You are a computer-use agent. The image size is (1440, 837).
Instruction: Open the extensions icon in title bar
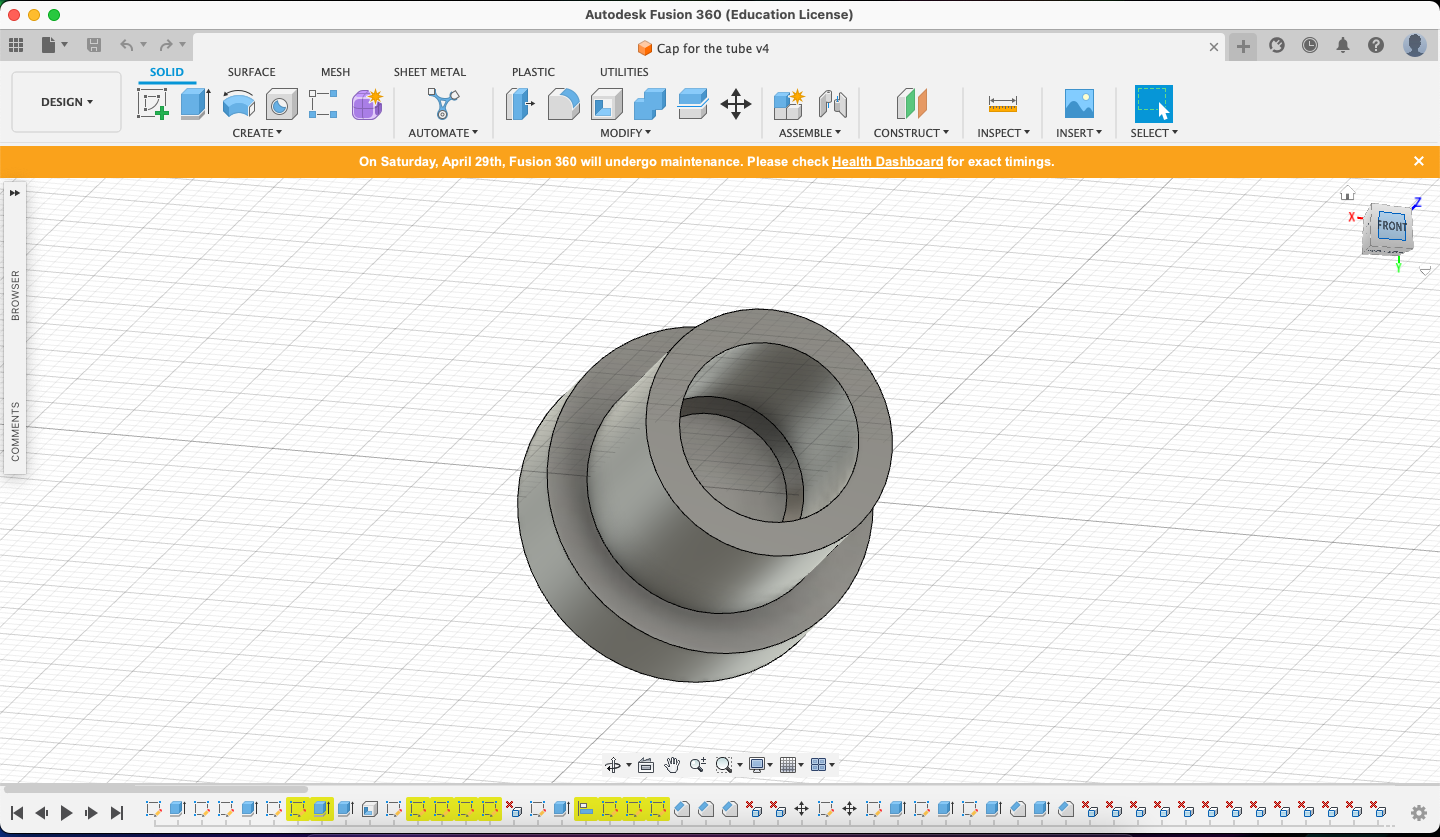[1277, 45]
